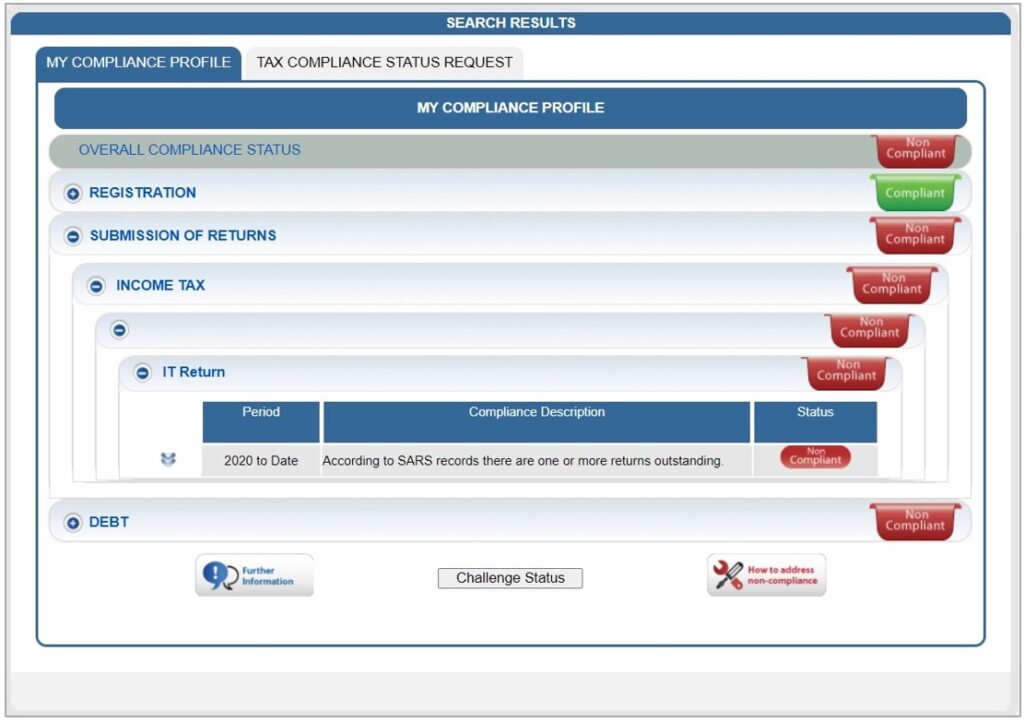
Task: Click Submission of Returns Non Compliant badge
Action: click(915, 235)
